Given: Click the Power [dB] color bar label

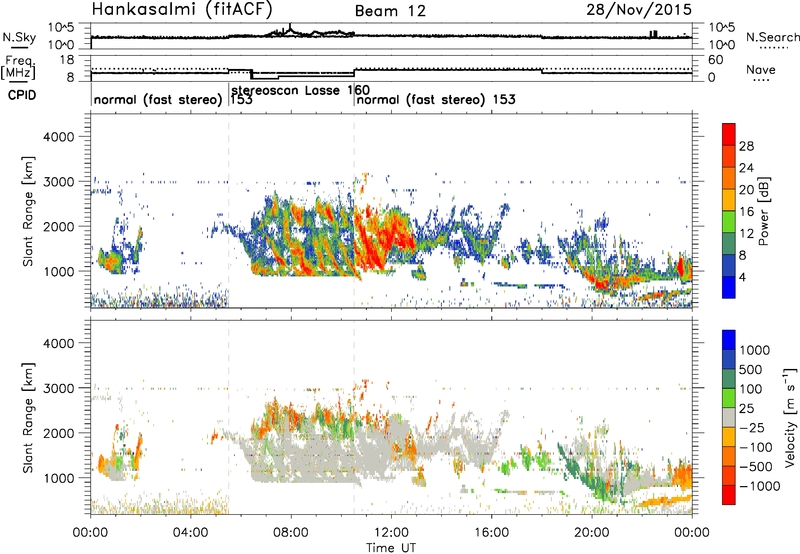Looking at the screenshot, I should point(763,211).
